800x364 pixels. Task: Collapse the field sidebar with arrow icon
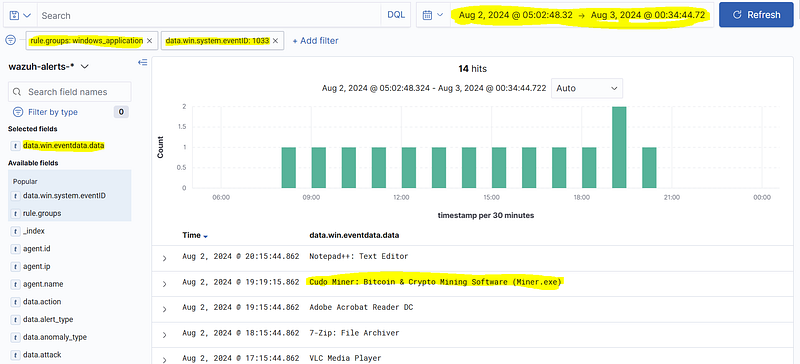click(143, 62)
